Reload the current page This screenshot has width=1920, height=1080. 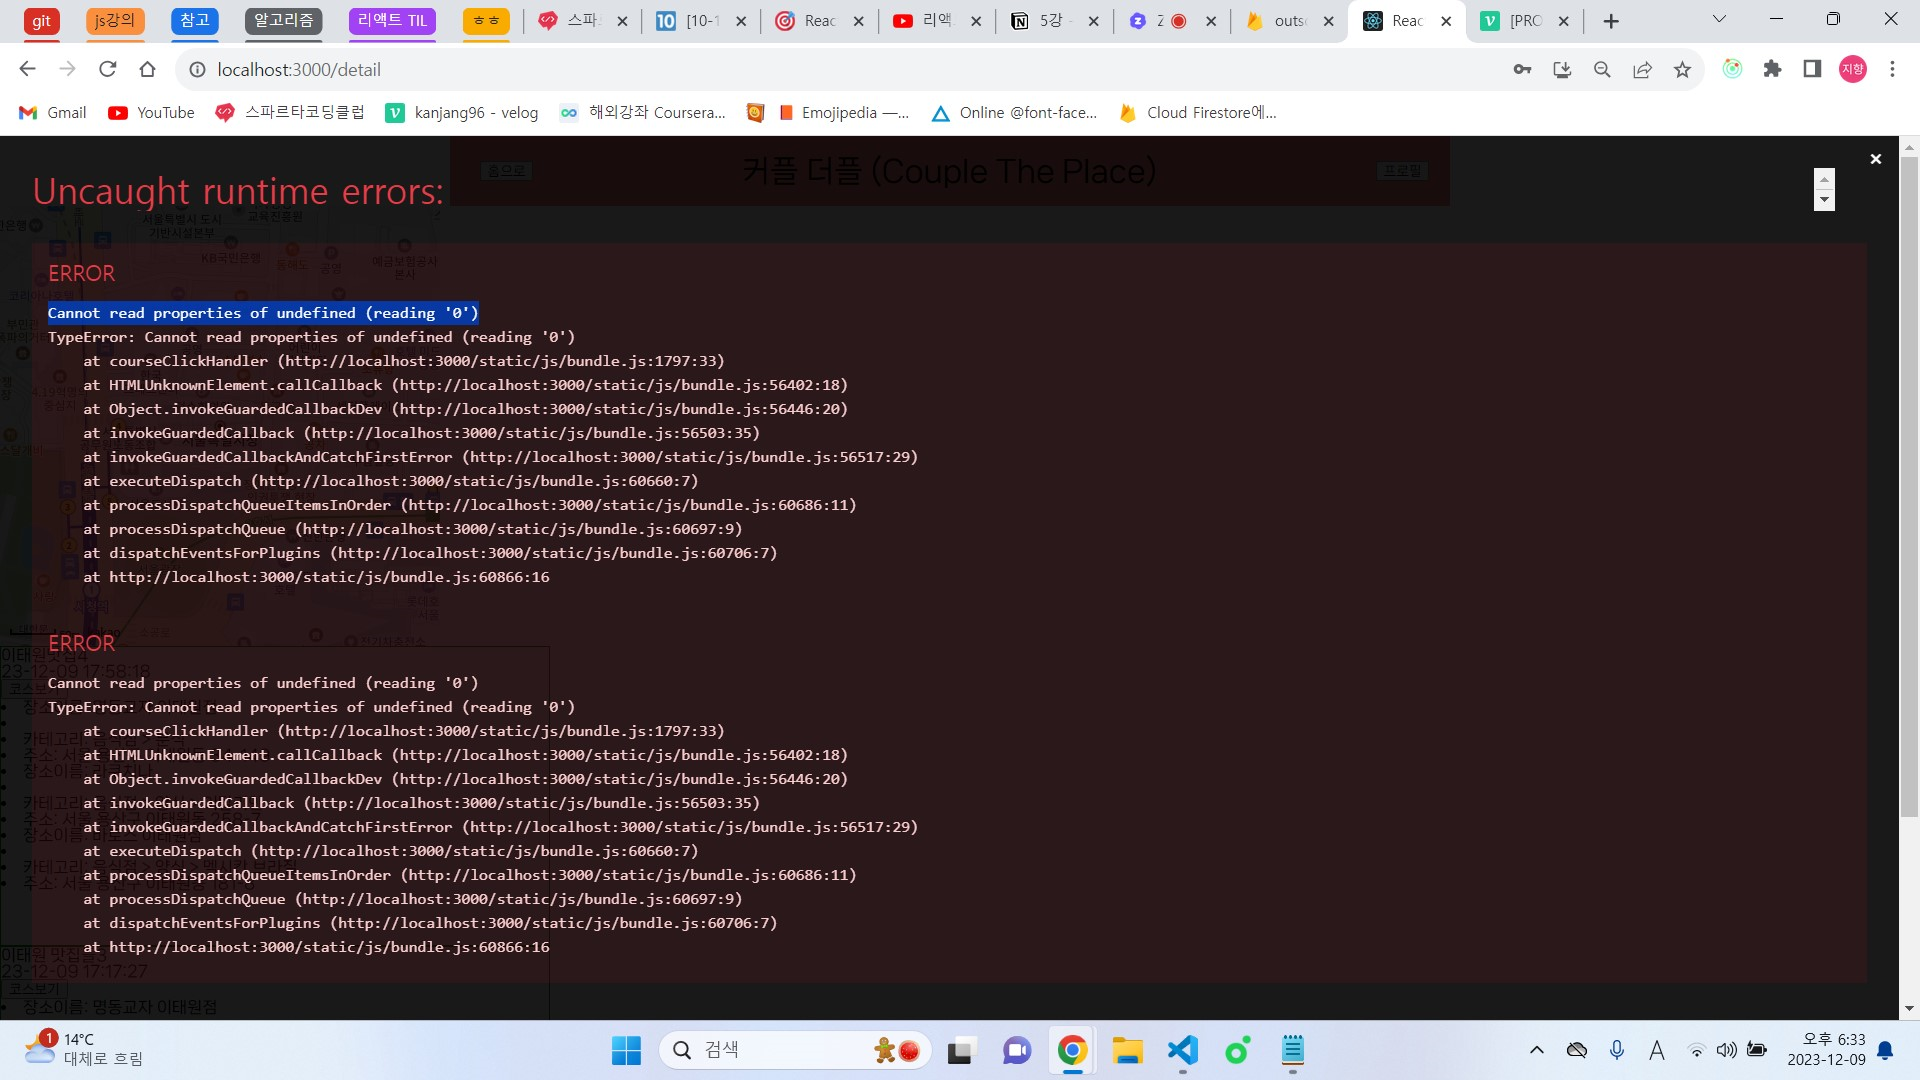point(108,69)
